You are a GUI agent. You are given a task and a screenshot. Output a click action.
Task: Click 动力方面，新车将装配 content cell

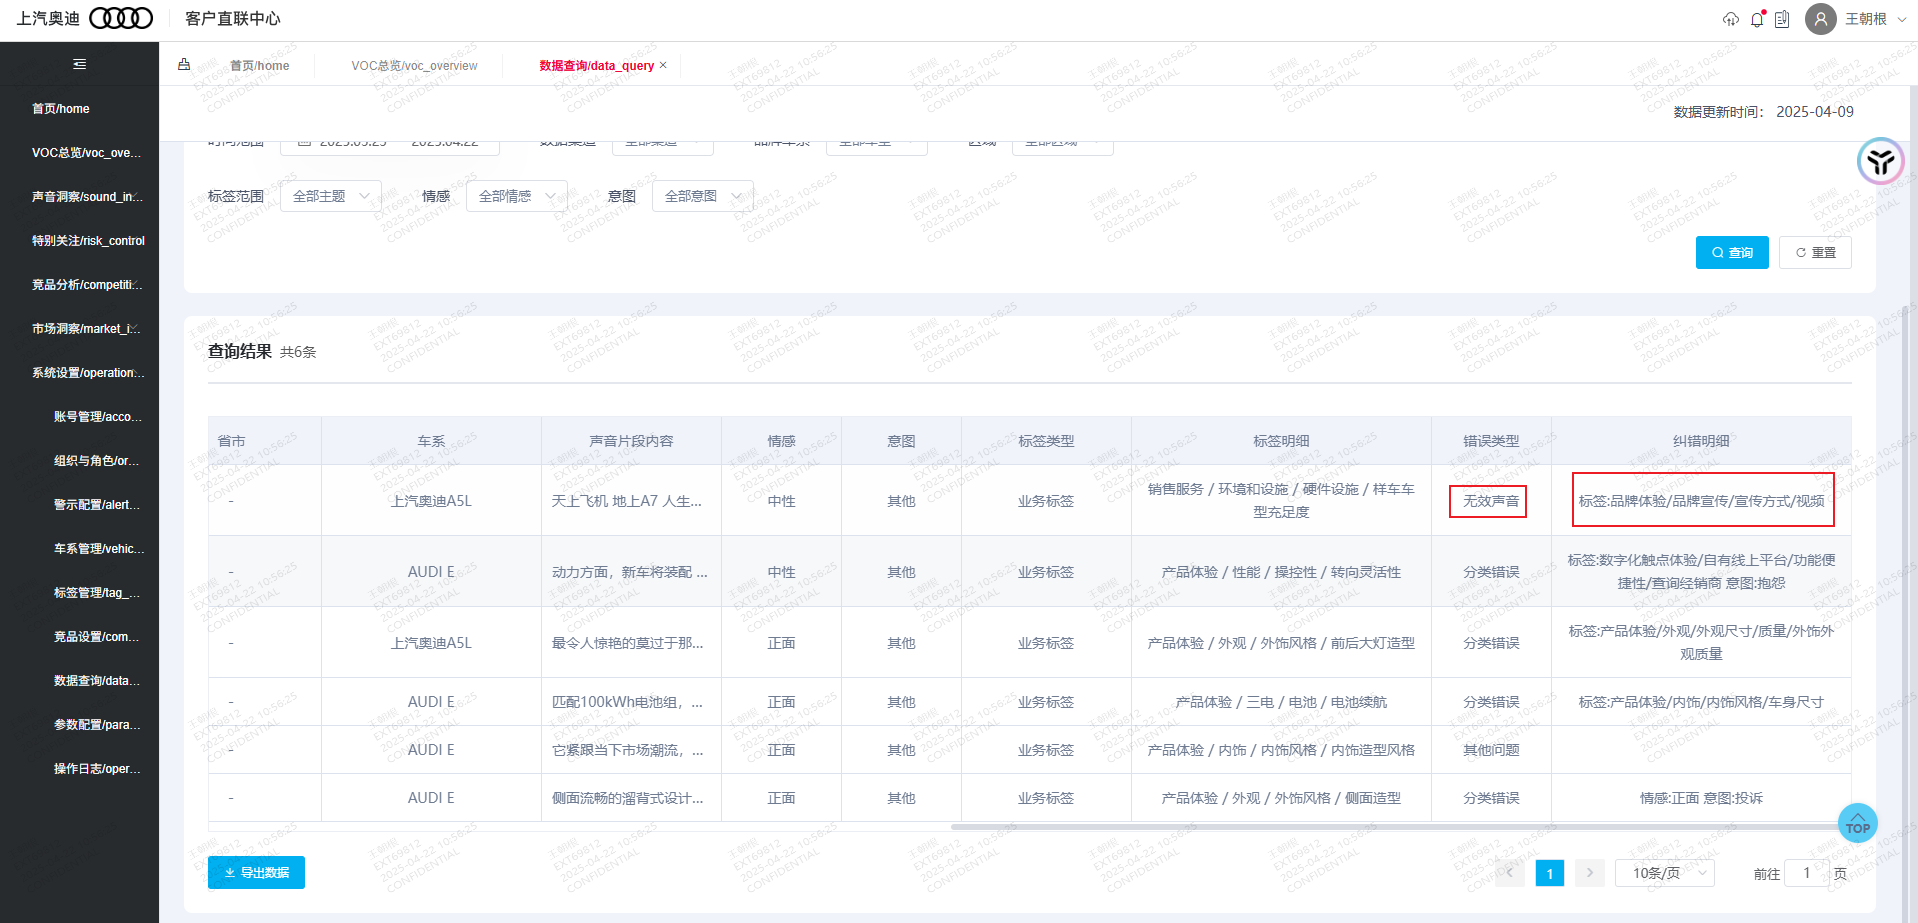tap(630, 572)
